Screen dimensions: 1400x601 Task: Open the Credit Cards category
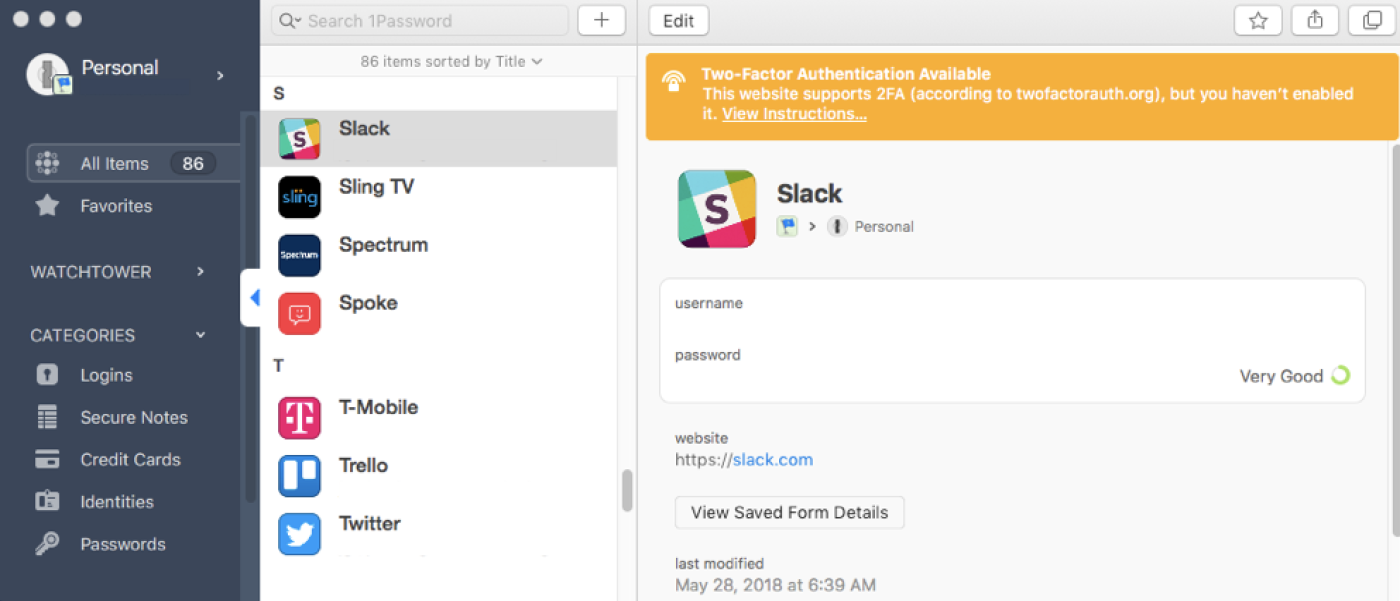tap(131, 460)
